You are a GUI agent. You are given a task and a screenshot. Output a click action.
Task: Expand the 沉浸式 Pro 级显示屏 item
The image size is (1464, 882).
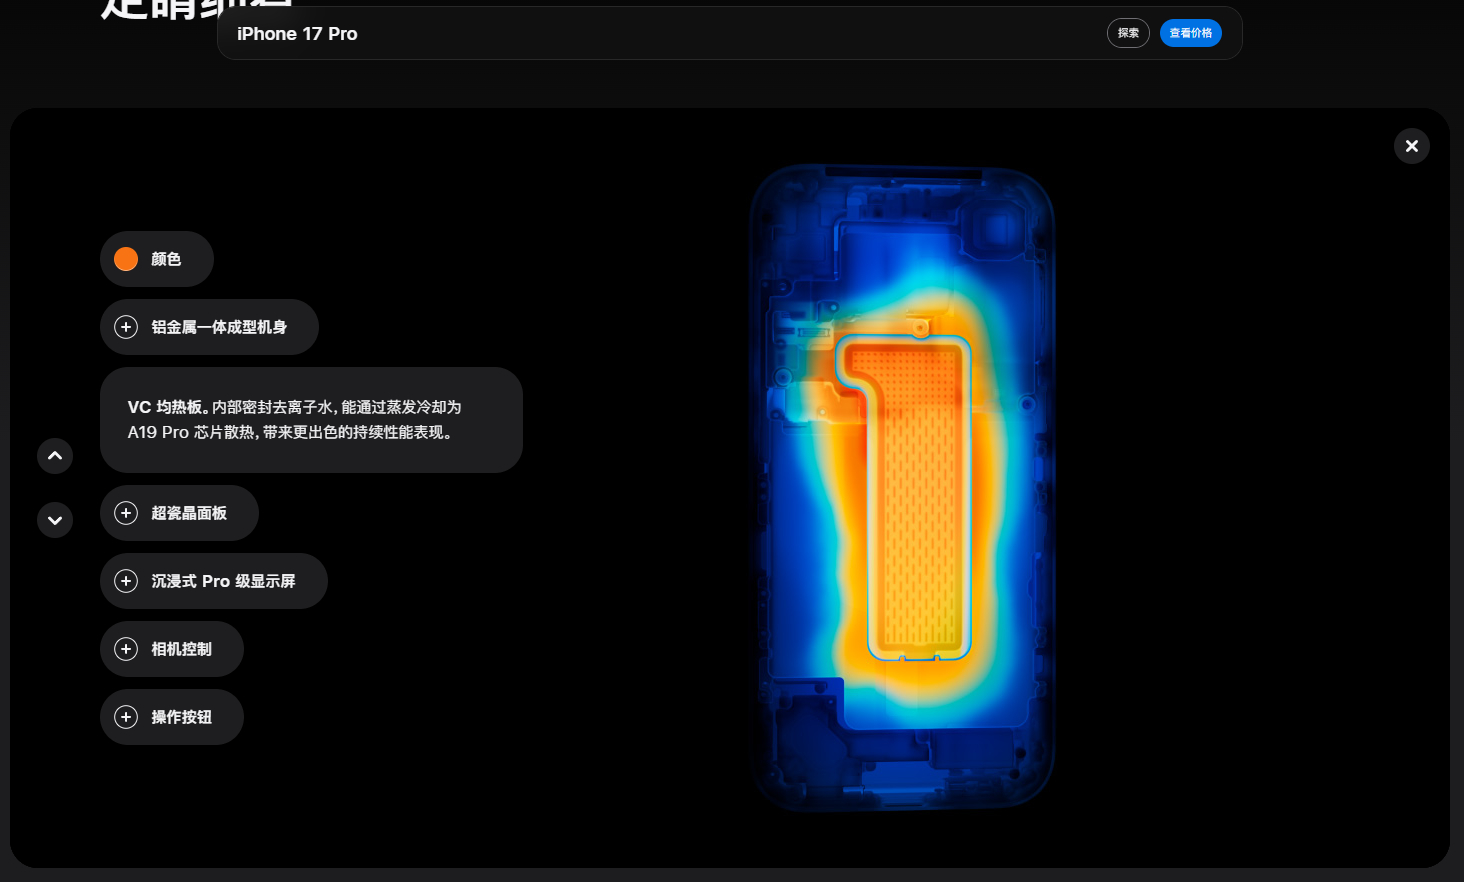pos(214,581)
